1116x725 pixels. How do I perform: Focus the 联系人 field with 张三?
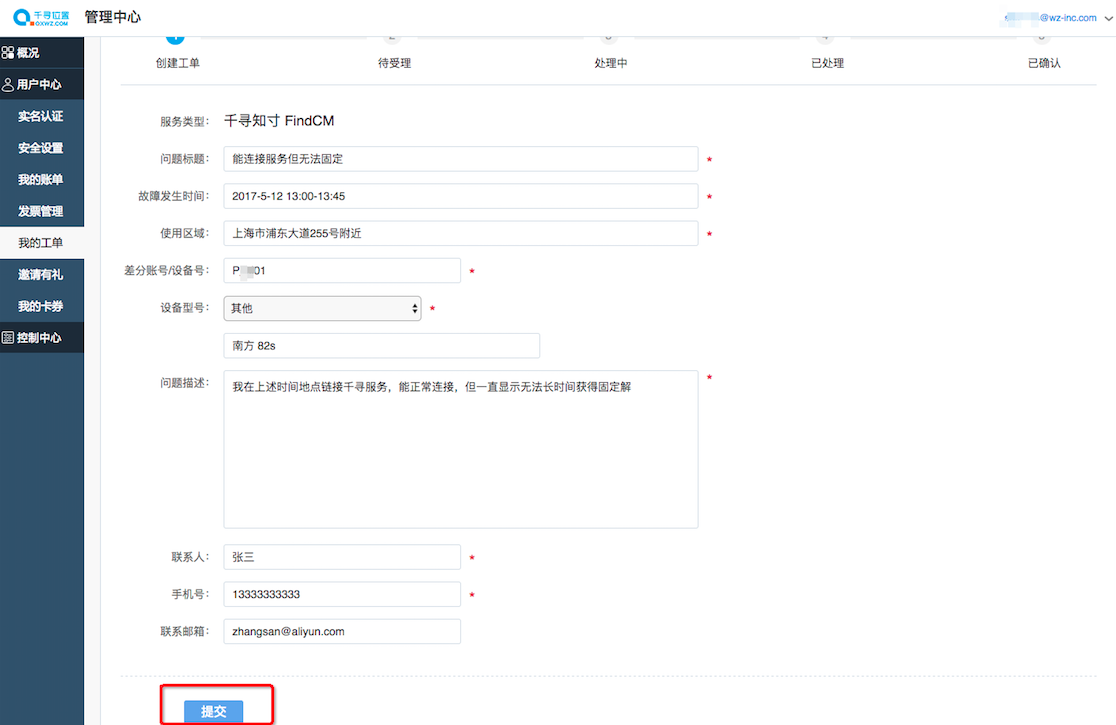[342, 557]
